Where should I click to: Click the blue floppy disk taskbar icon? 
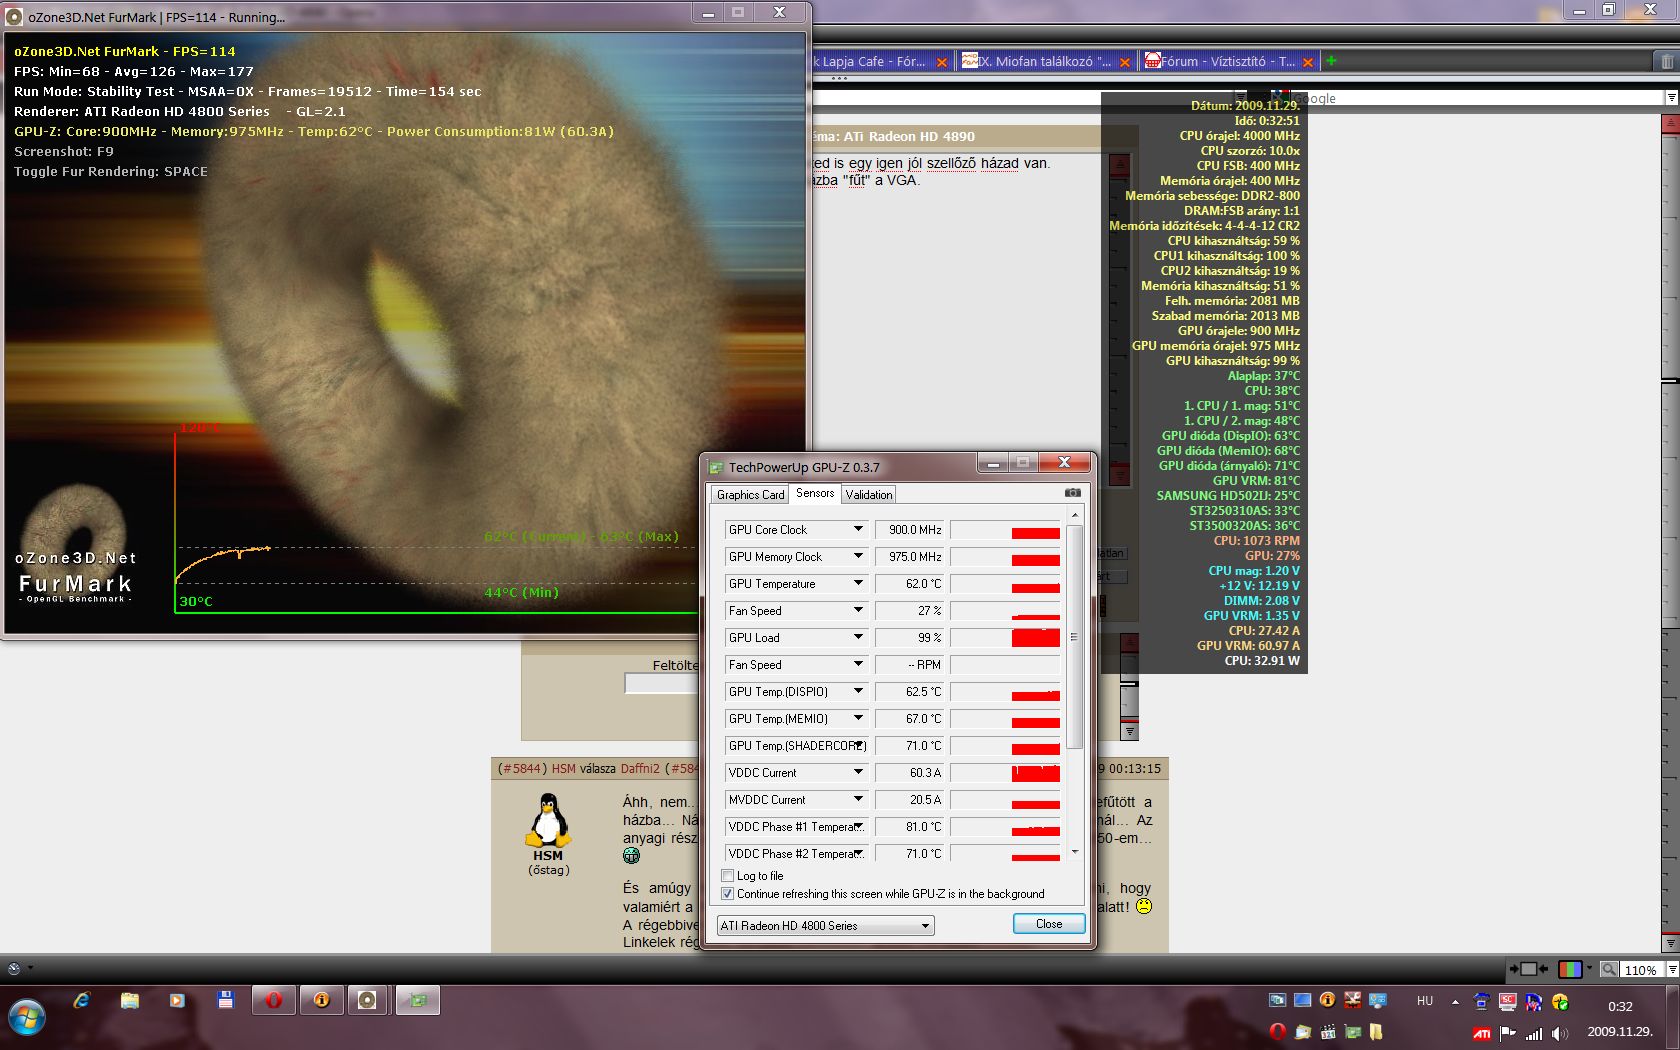225,1000
